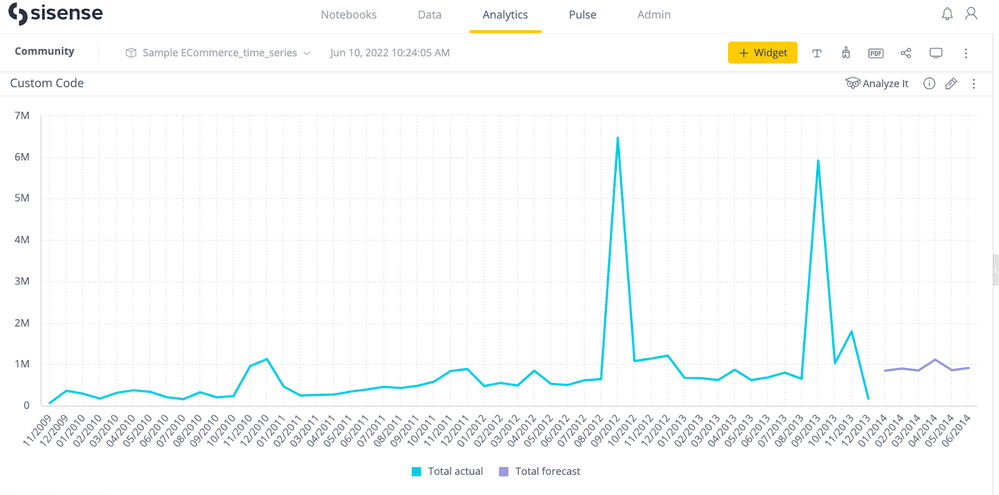Click the monitor display icon

tap(936, 53)
